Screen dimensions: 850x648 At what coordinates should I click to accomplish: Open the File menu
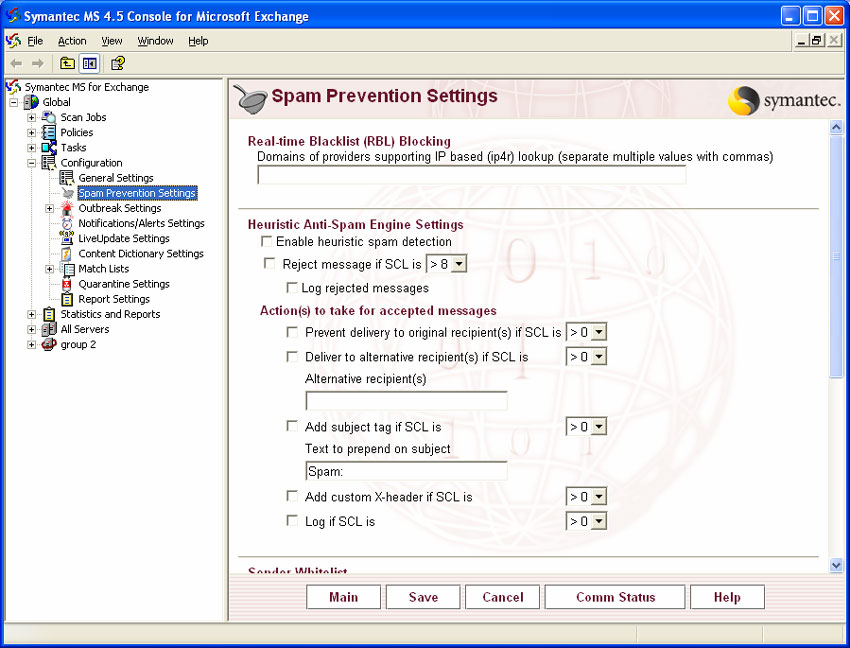(35, 41)
